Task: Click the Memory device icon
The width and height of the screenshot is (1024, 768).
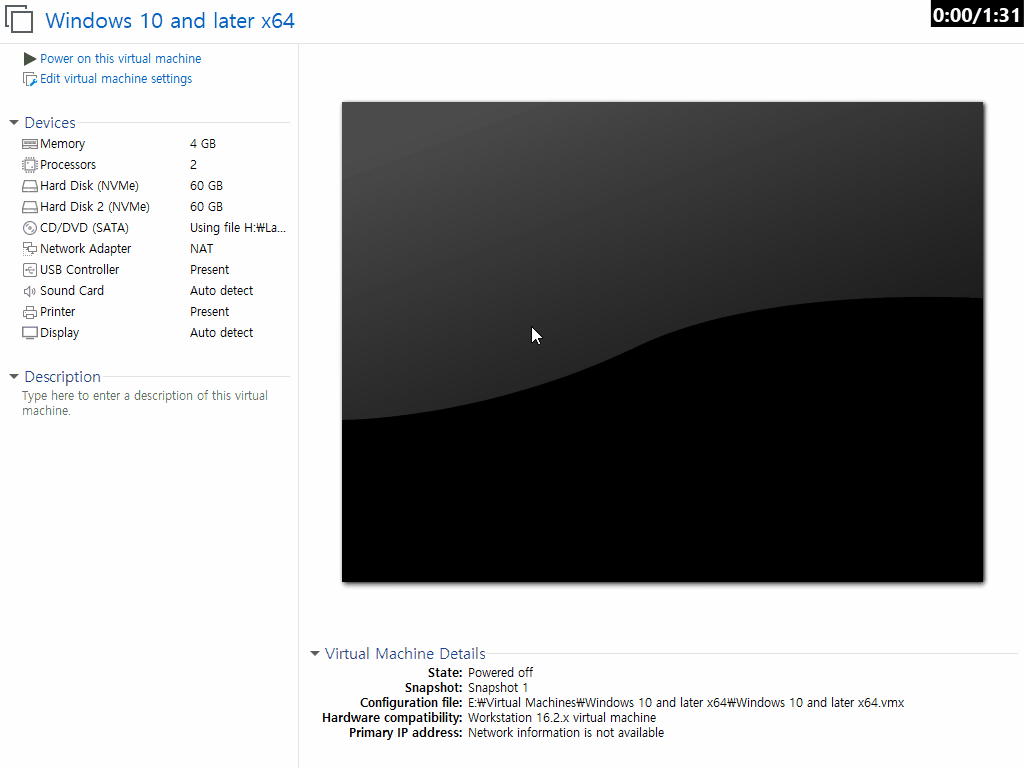Action: point(29,144)
